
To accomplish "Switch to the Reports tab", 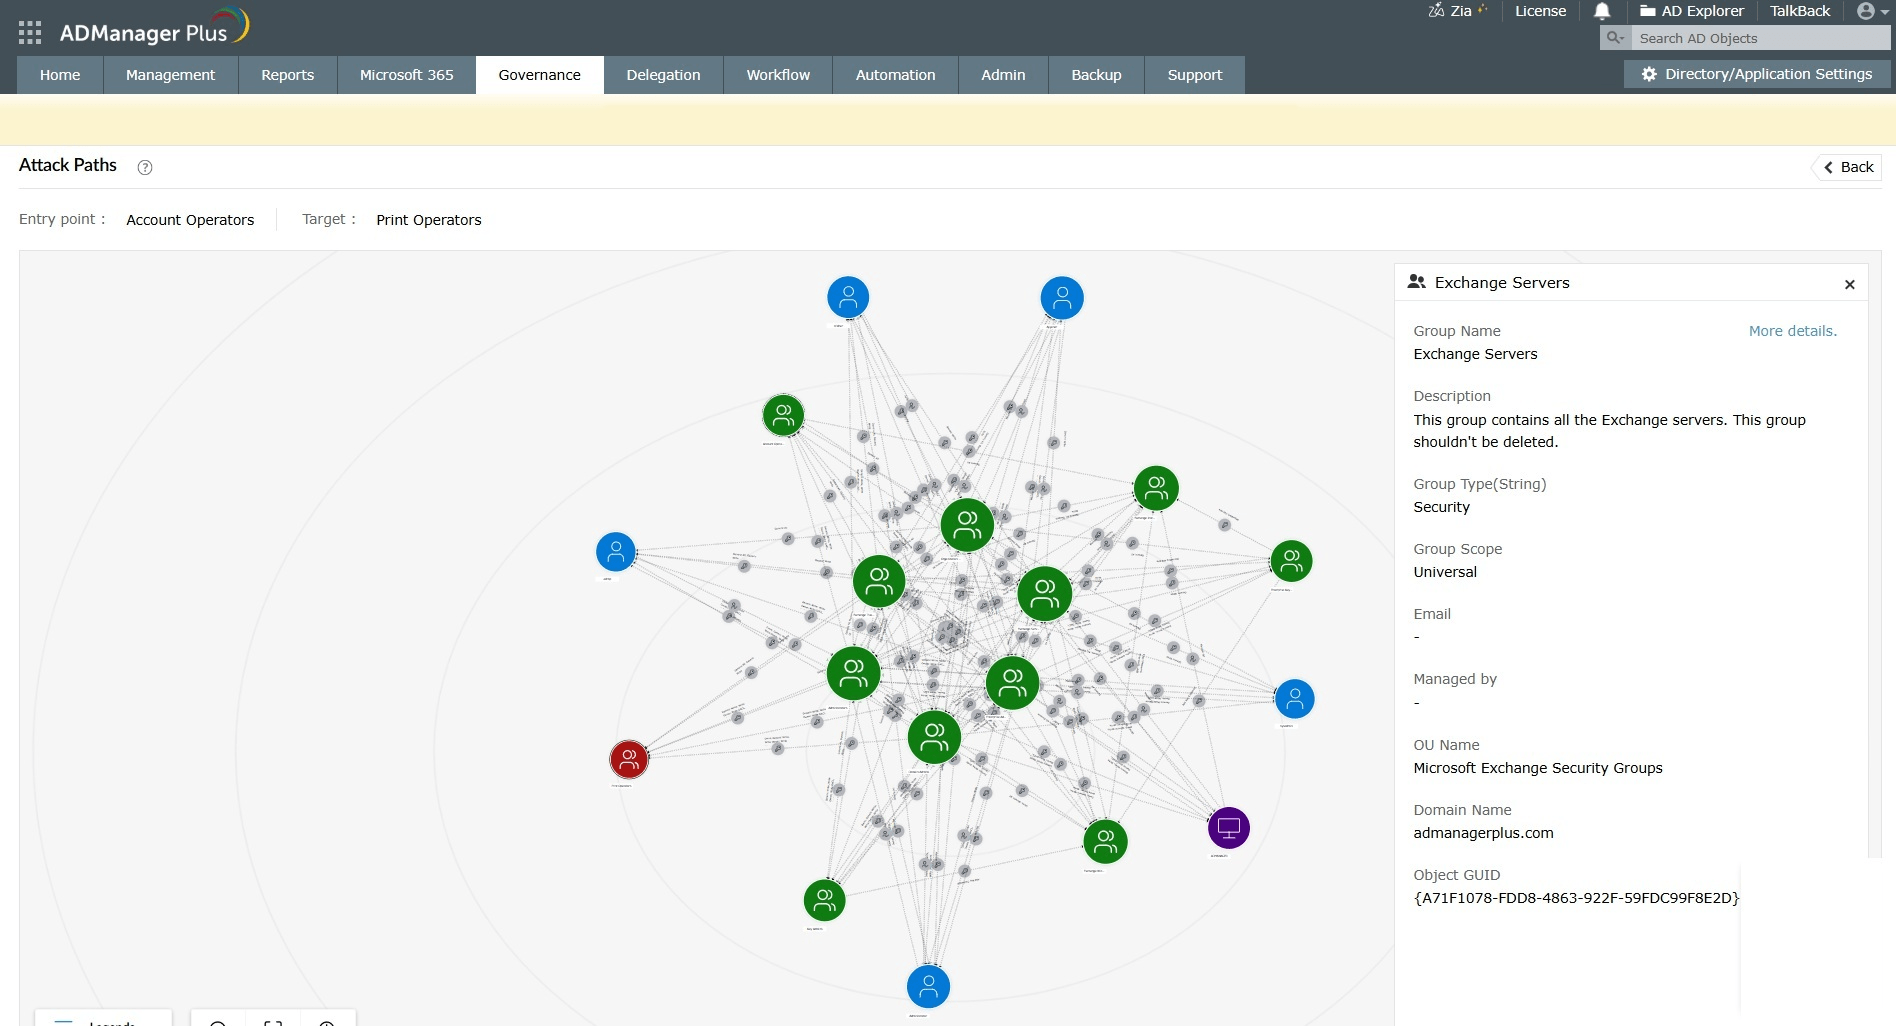I will tap(287, 74).
